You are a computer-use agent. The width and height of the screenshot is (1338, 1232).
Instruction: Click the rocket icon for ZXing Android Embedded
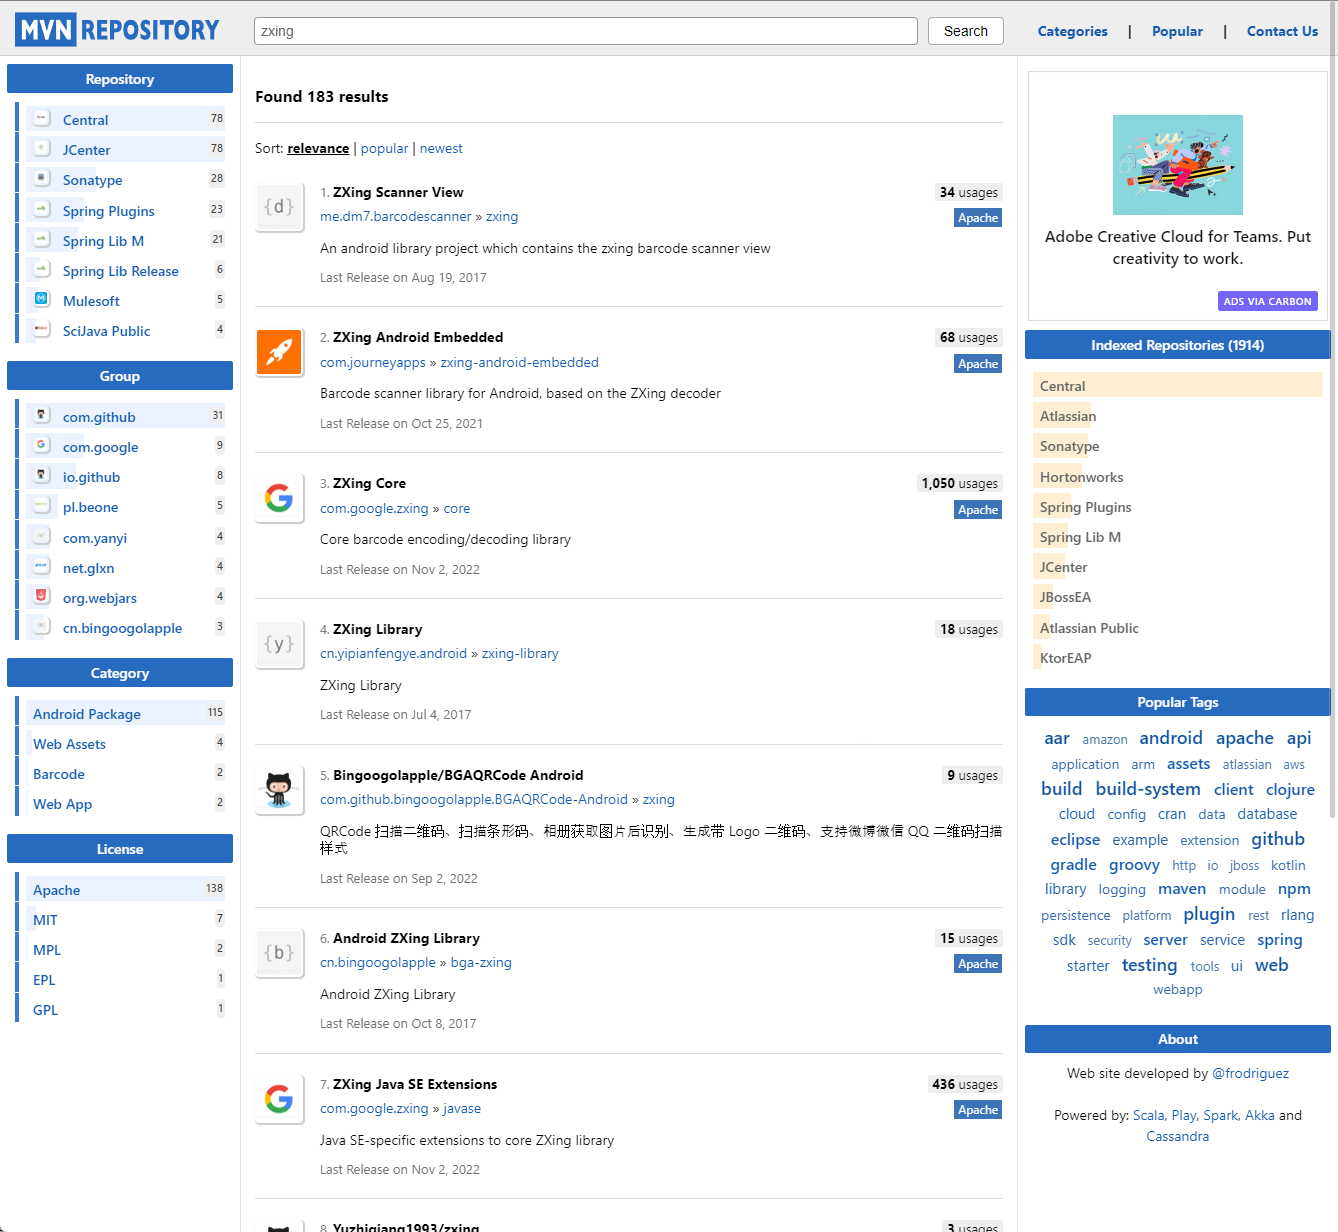click(x=279, y=352)
